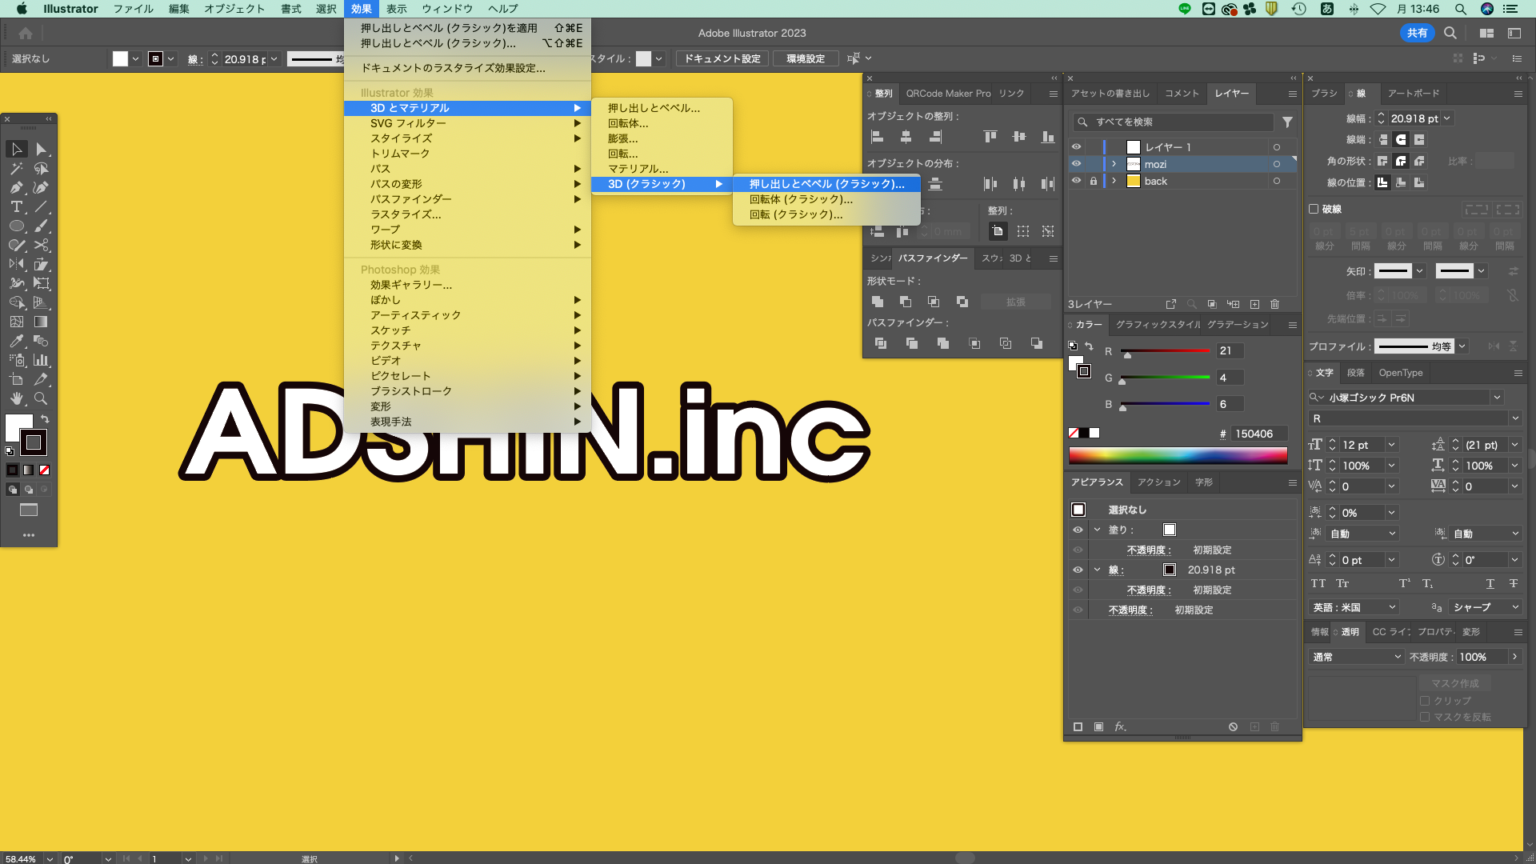The width and height of the screenshot is (1536, 864).
Task: Open the ドキュメント設定 button
Action: pyautogui.click(x=721, y=58)
